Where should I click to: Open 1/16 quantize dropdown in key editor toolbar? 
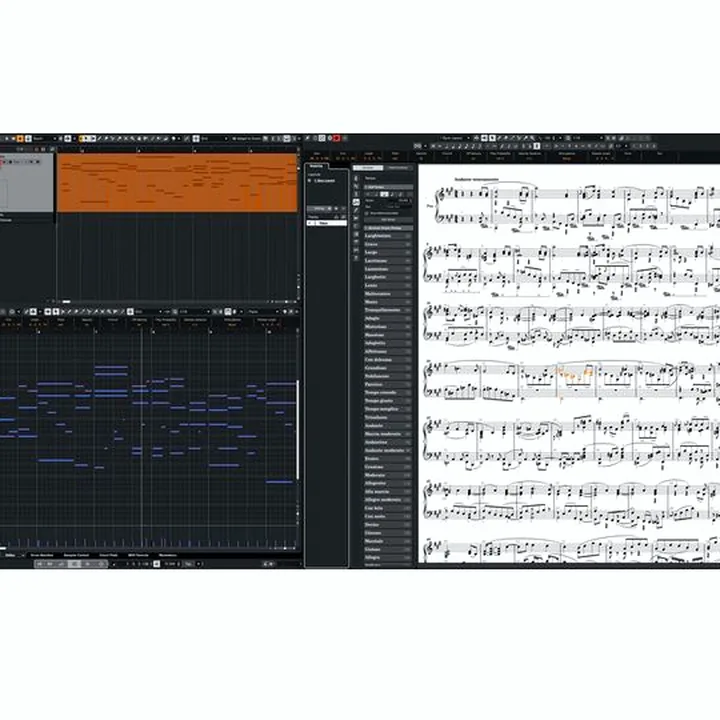click(194, 312)
